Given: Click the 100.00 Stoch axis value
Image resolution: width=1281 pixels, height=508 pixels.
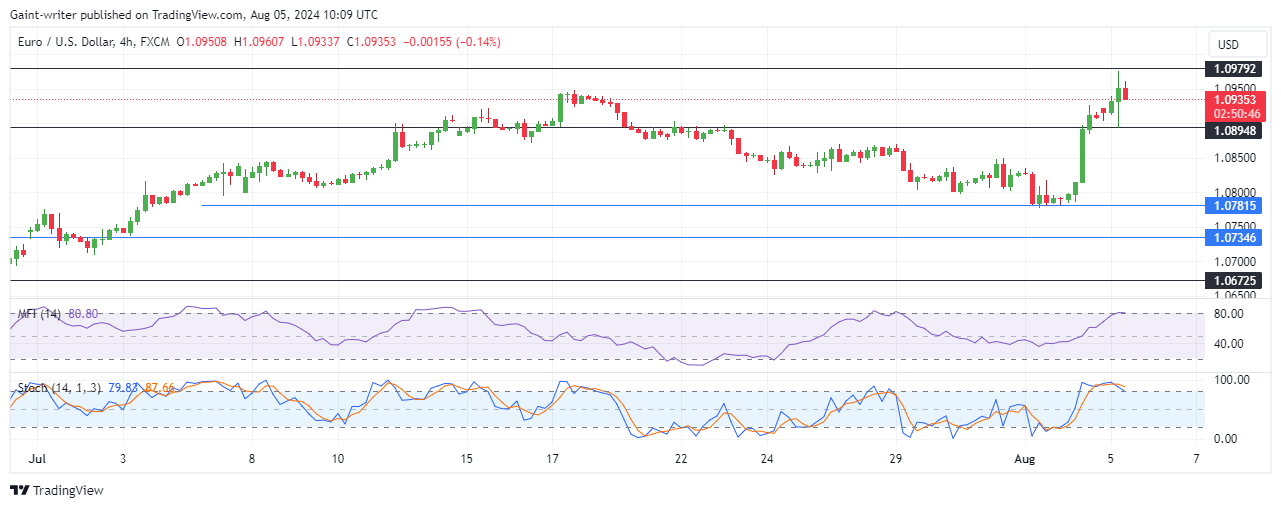Looking at the screenshot, I should coord(1231,380).
